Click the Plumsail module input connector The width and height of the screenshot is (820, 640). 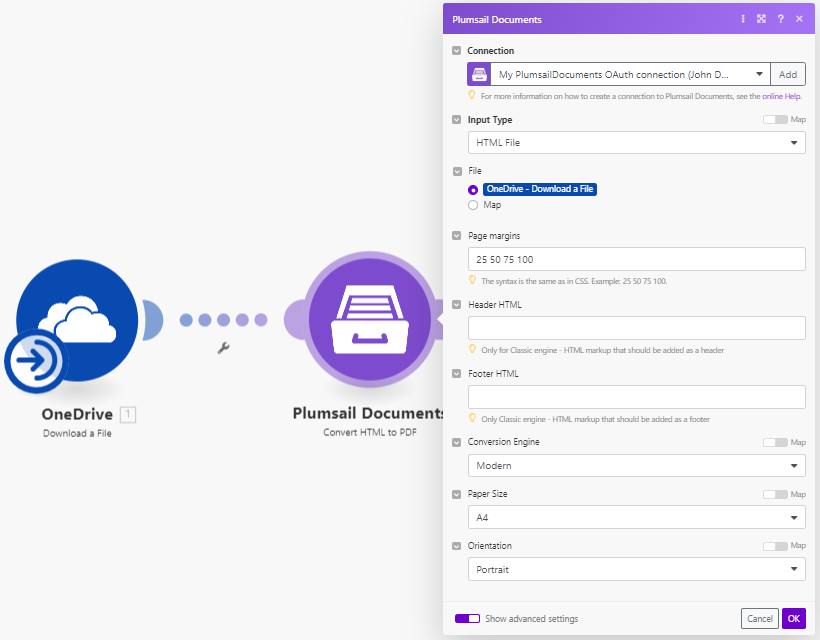click(x=295, y=319)
